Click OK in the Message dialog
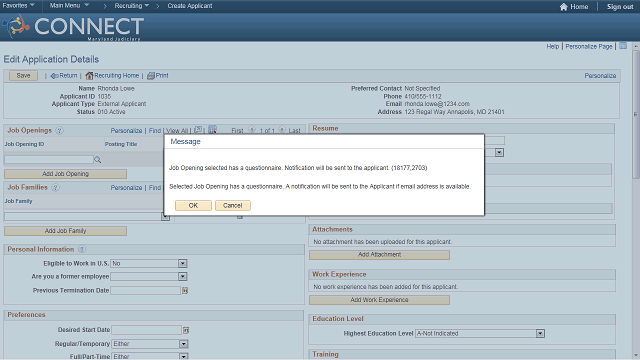640x360 pixels. tap(193, 205)
